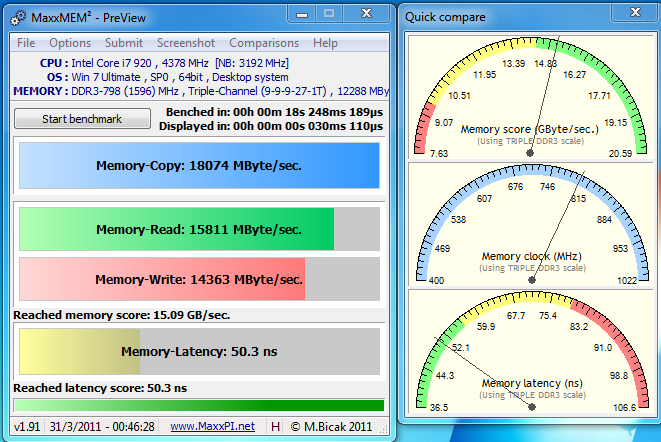Expand the Comparisons menu
Screen dimensions: 661x442
(x=264, y=43)
